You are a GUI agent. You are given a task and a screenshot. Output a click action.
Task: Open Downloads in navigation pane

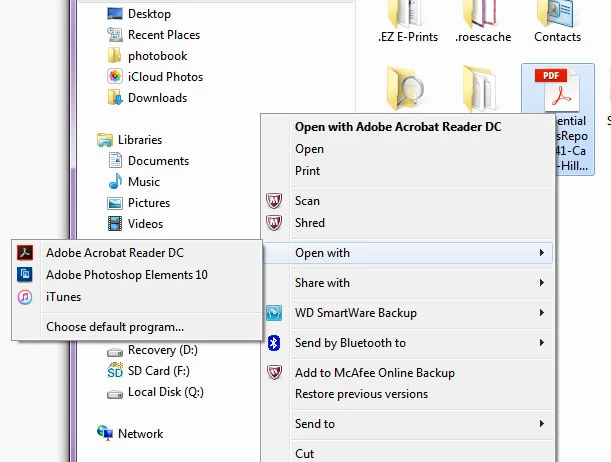(x=157, y=98)
